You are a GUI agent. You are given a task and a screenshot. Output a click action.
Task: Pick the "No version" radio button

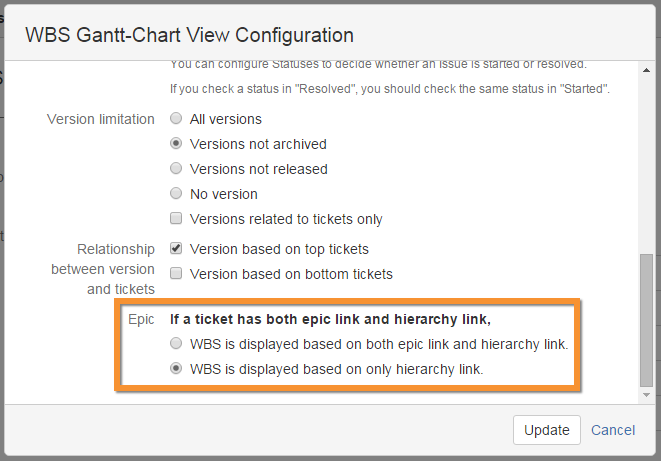pyautogui.click(x=176, y=194)
